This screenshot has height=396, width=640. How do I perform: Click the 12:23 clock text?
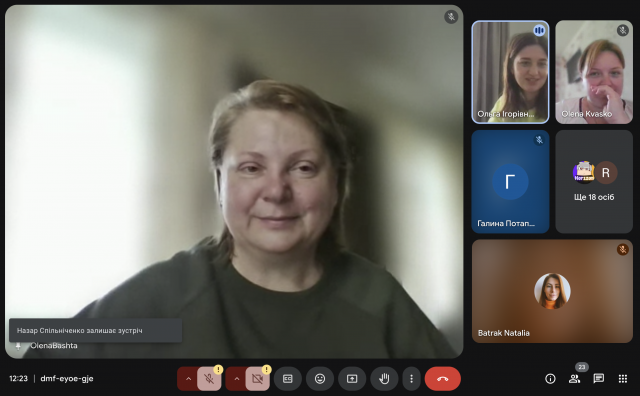click(18, 378)
